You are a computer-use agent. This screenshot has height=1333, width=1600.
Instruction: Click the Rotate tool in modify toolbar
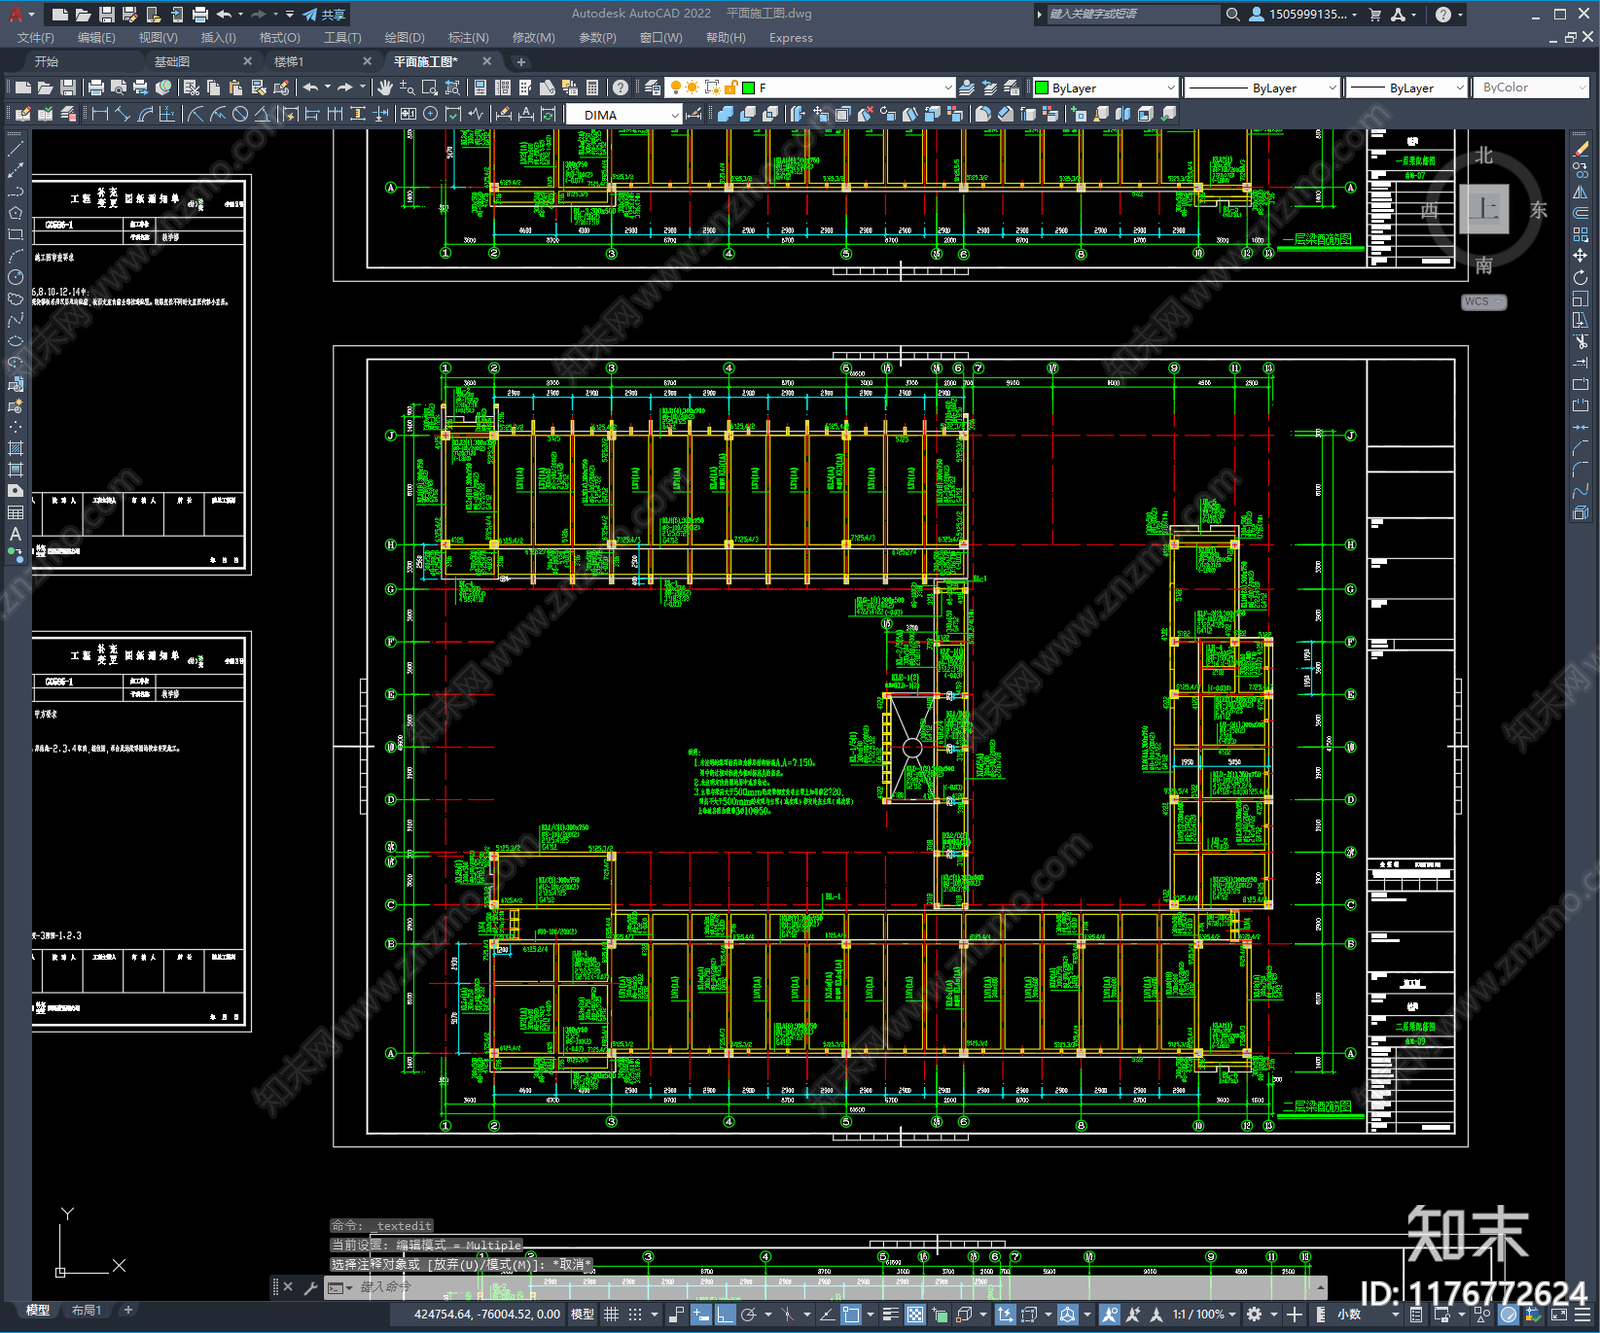click(1580, 277)
